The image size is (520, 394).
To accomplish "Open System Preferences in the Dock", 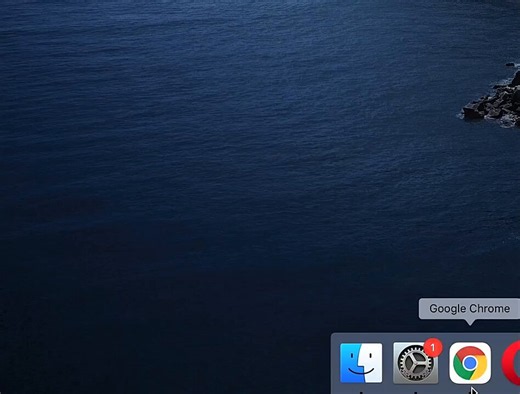I will pos(416,363).
